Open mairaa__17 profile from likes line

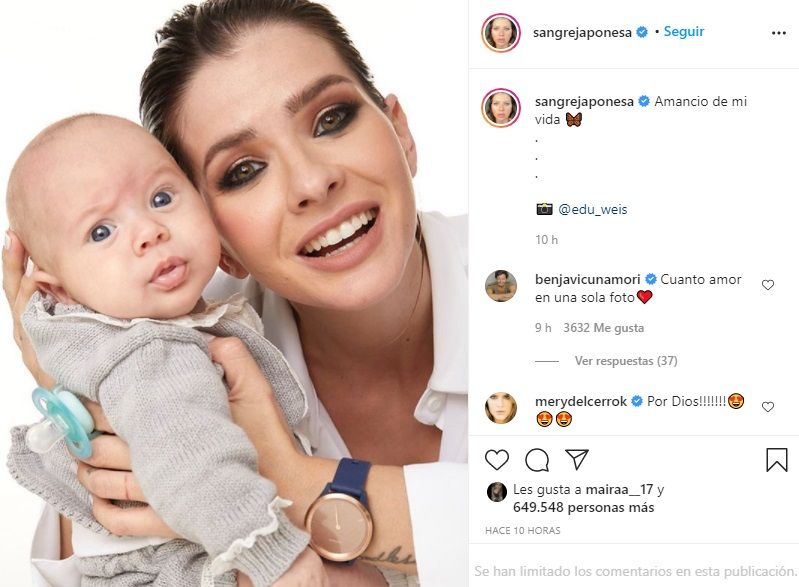tap(619, 490)
